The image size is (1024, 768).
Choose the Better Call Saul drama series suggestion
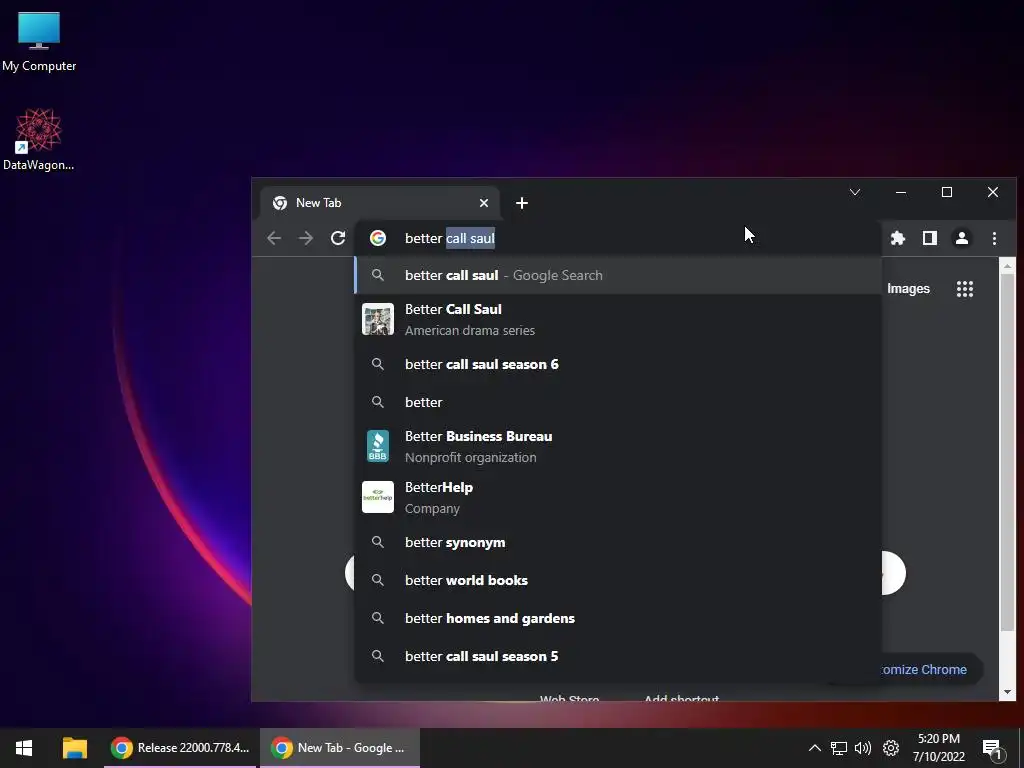click(618, 319)
